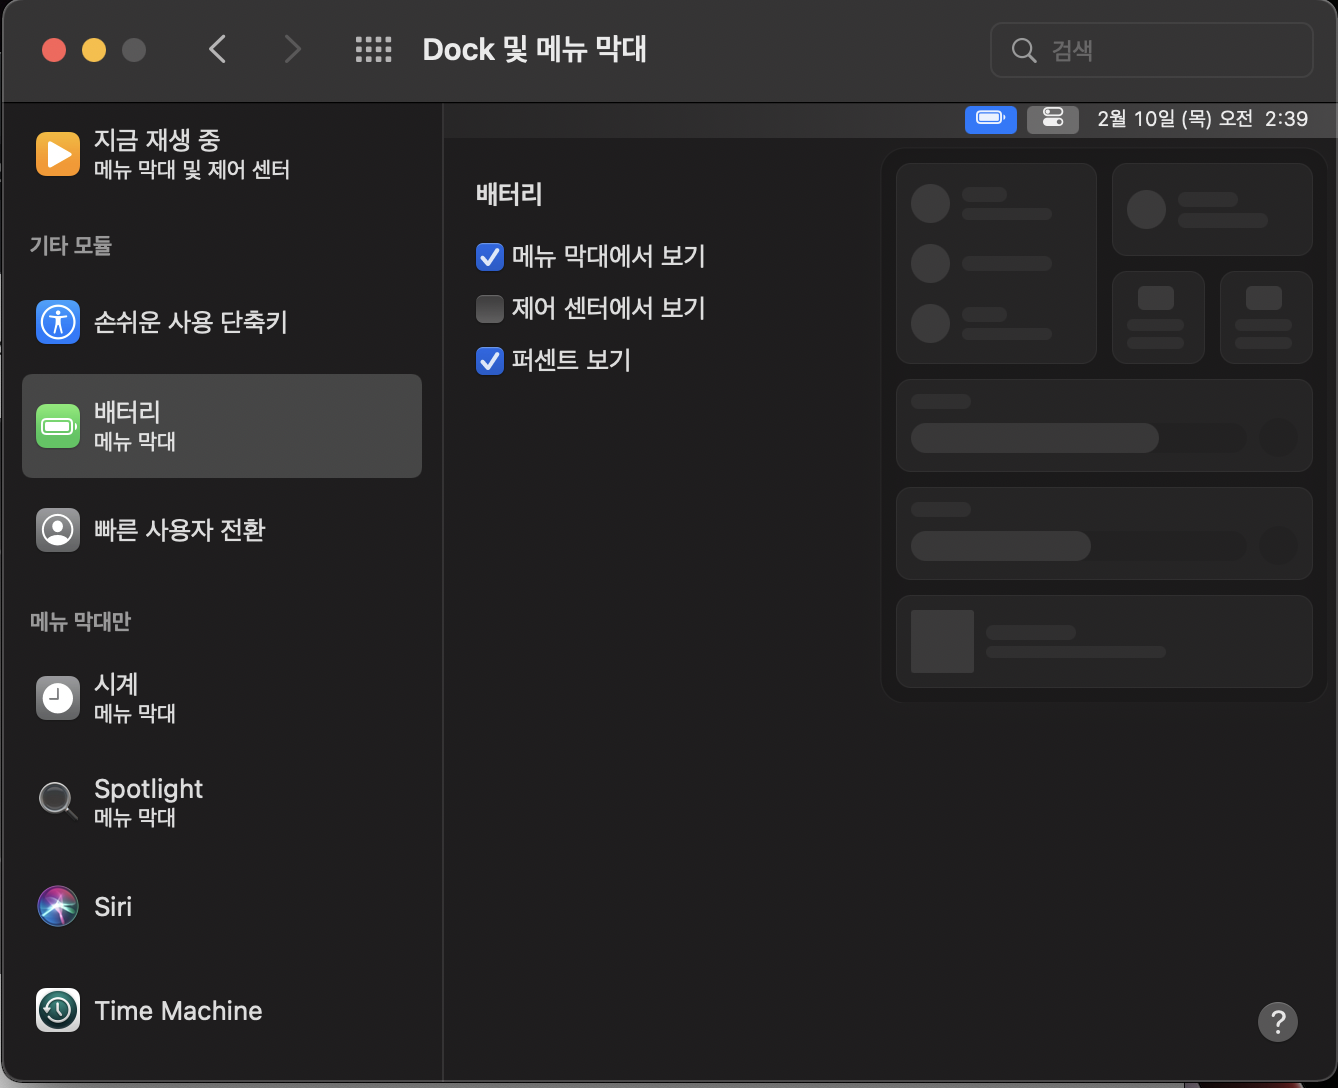The height and width of the screenshot is (1088, 1338).
Task: Click the Siri icon in sidebar
Action: [x=58, y=906]
